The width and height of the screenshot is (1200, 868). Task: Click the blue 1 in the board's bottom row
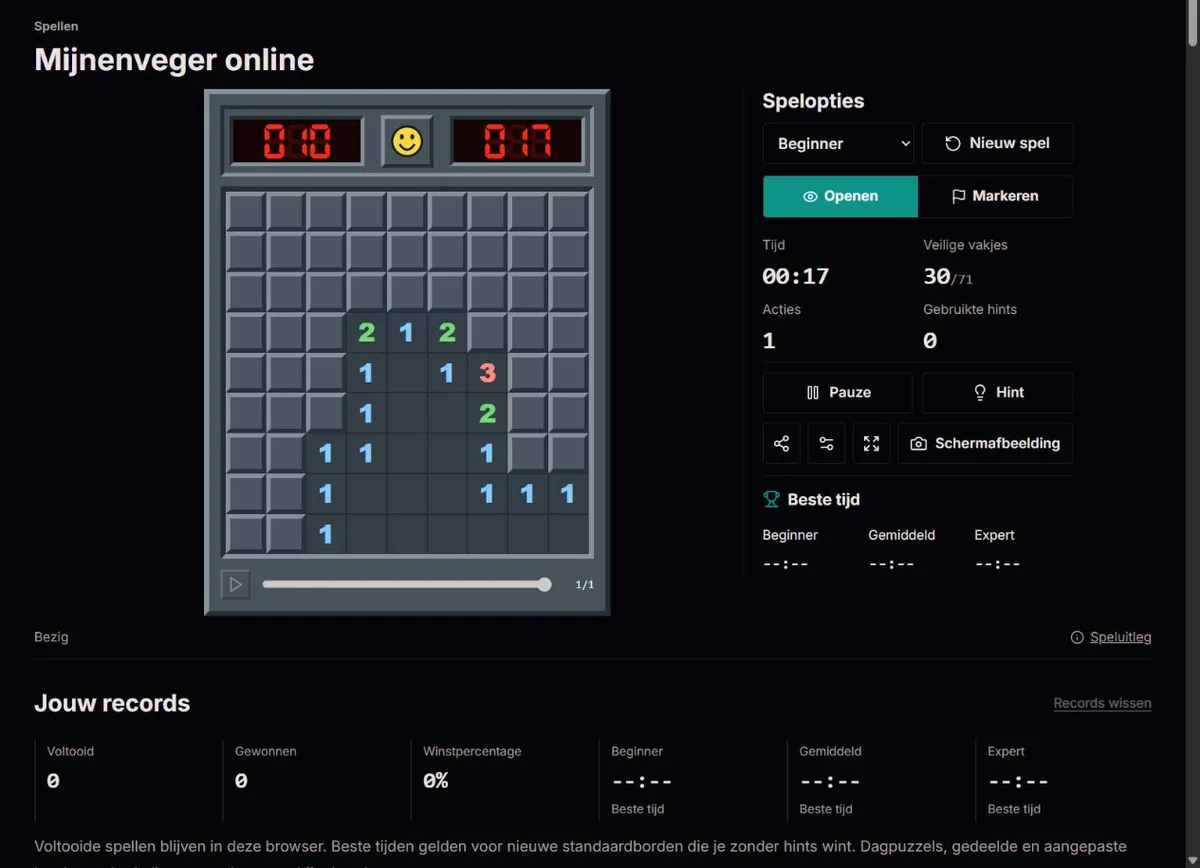pyautogui.click(x=326, y=534)
